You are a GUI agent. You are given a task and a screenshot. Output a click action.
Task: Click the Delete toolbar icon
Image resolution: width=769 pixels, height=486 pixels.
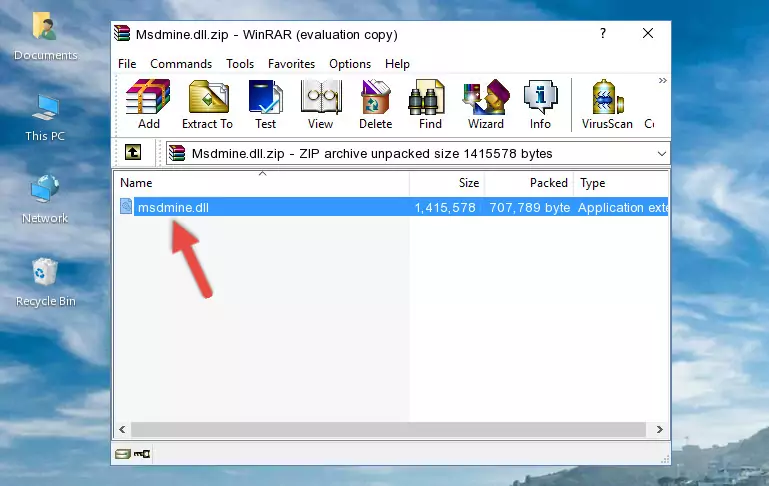[376, 104]
